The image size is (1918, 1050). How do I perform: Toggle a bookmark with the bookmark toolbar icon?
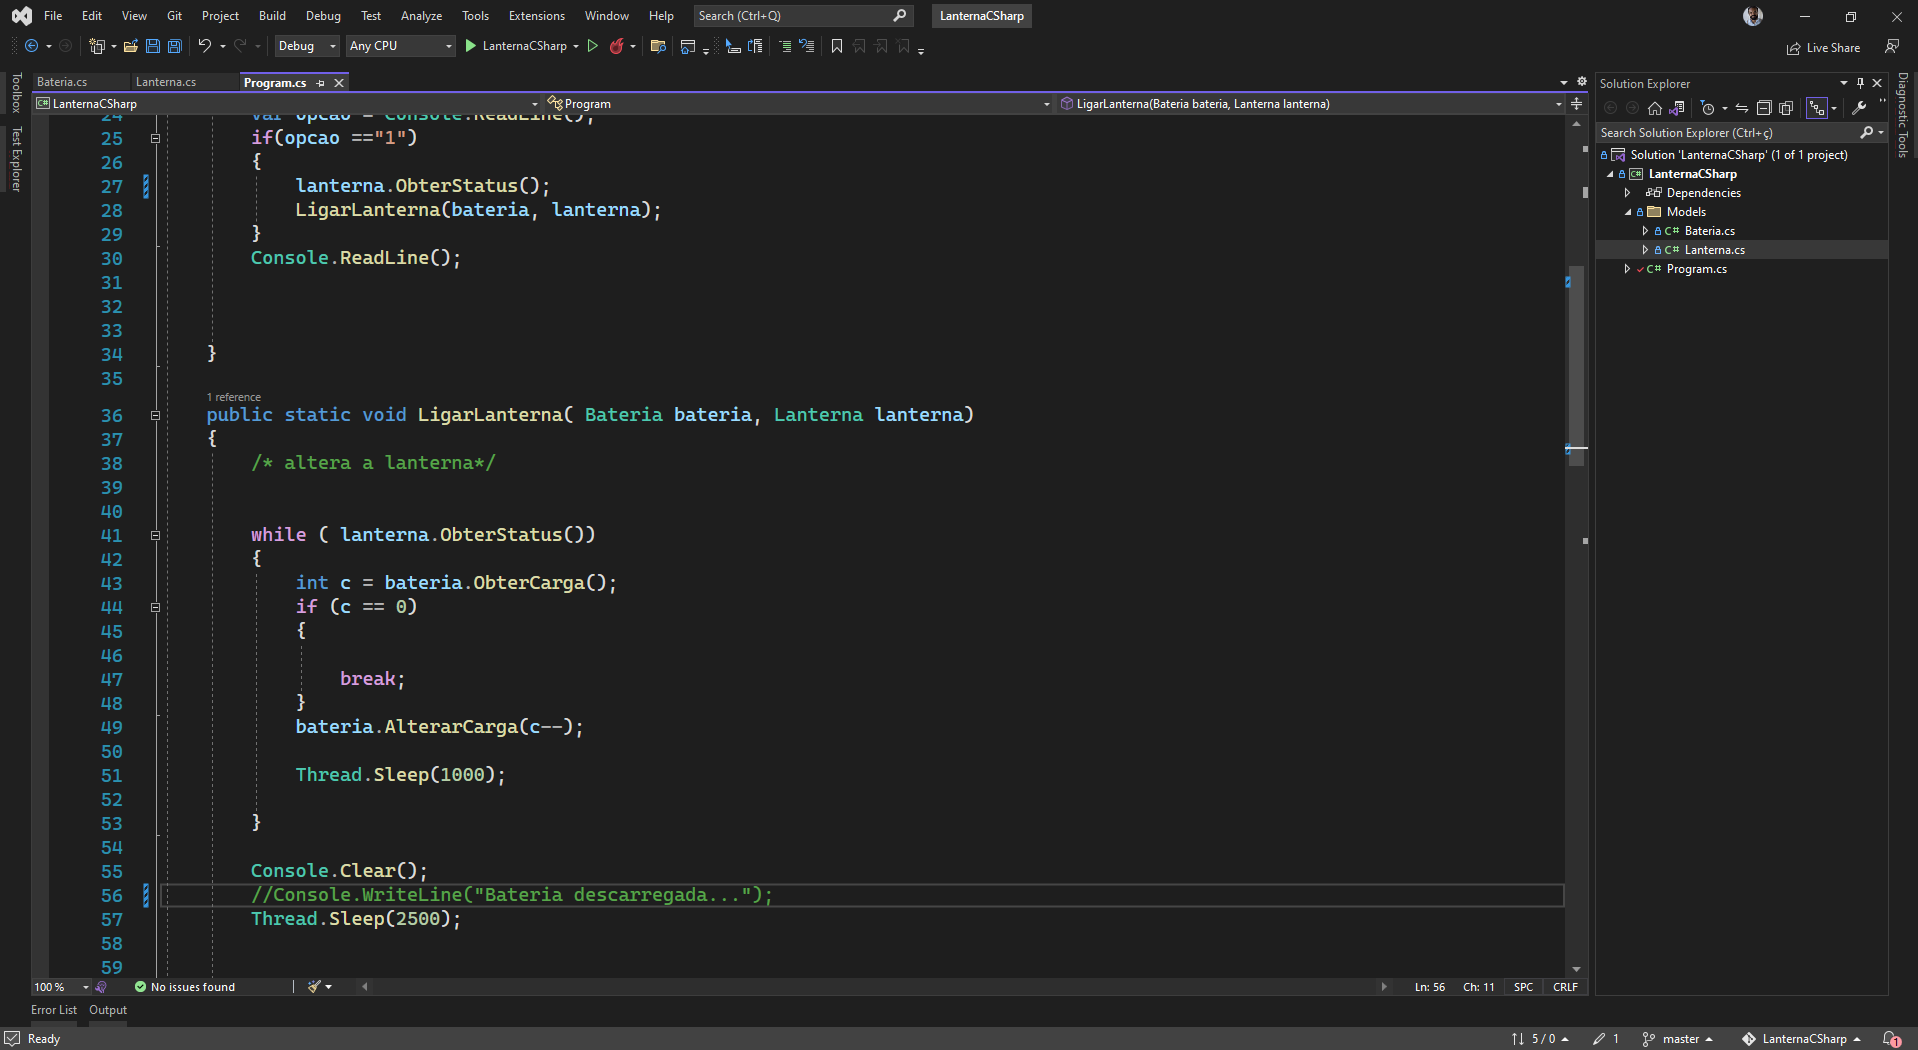[837, 46]
